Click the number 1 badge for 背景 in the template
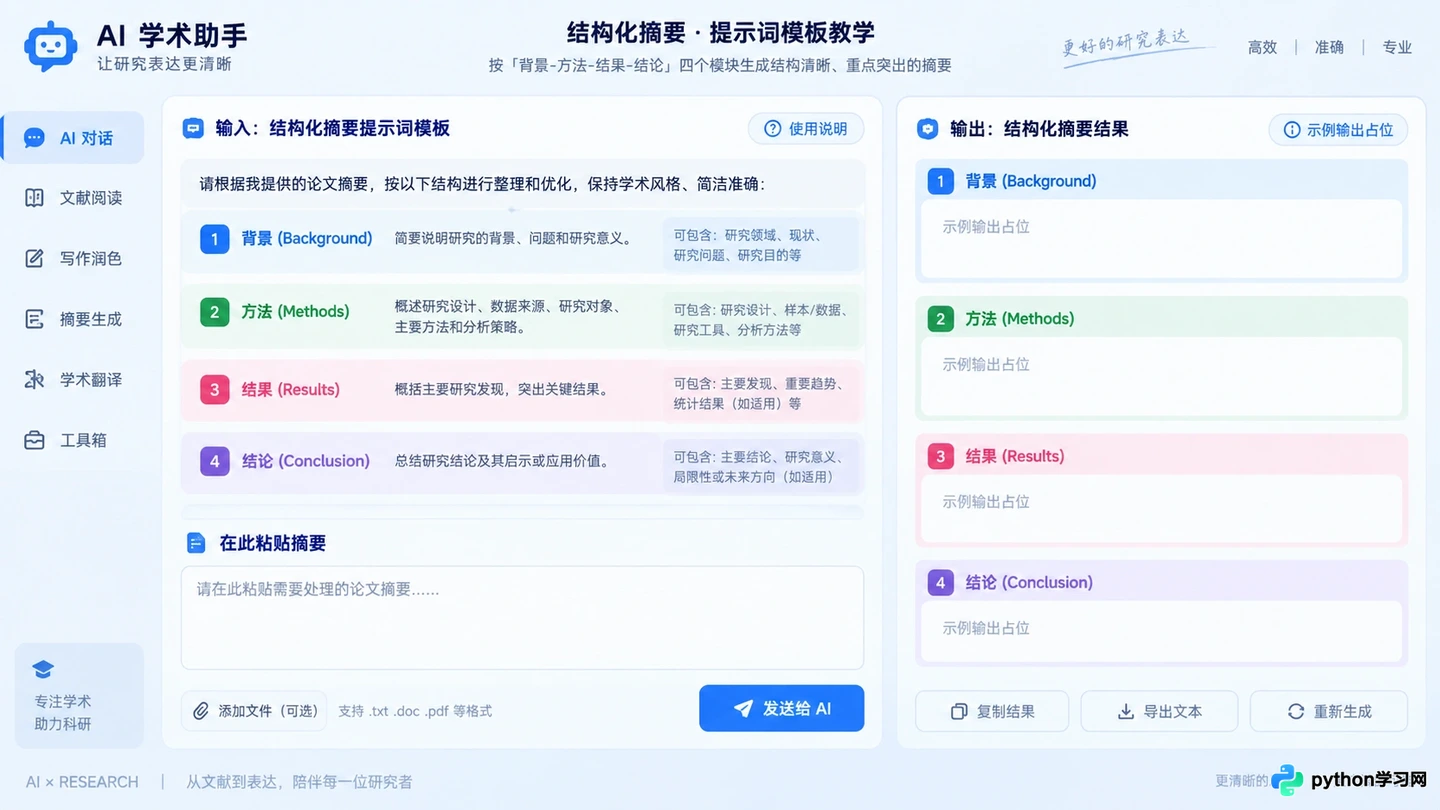 214,239
